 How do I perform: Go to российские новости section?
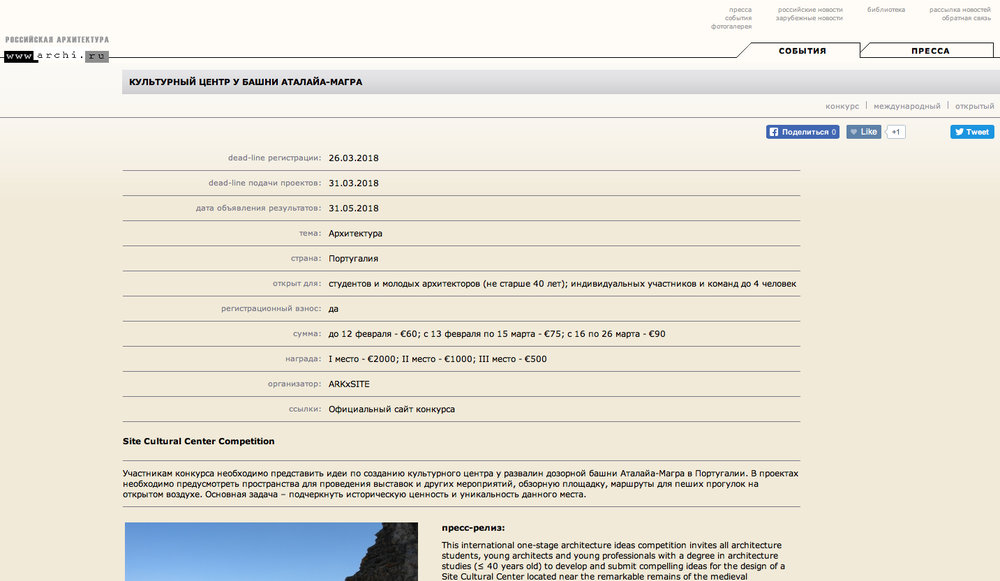(x=810, y=10)
